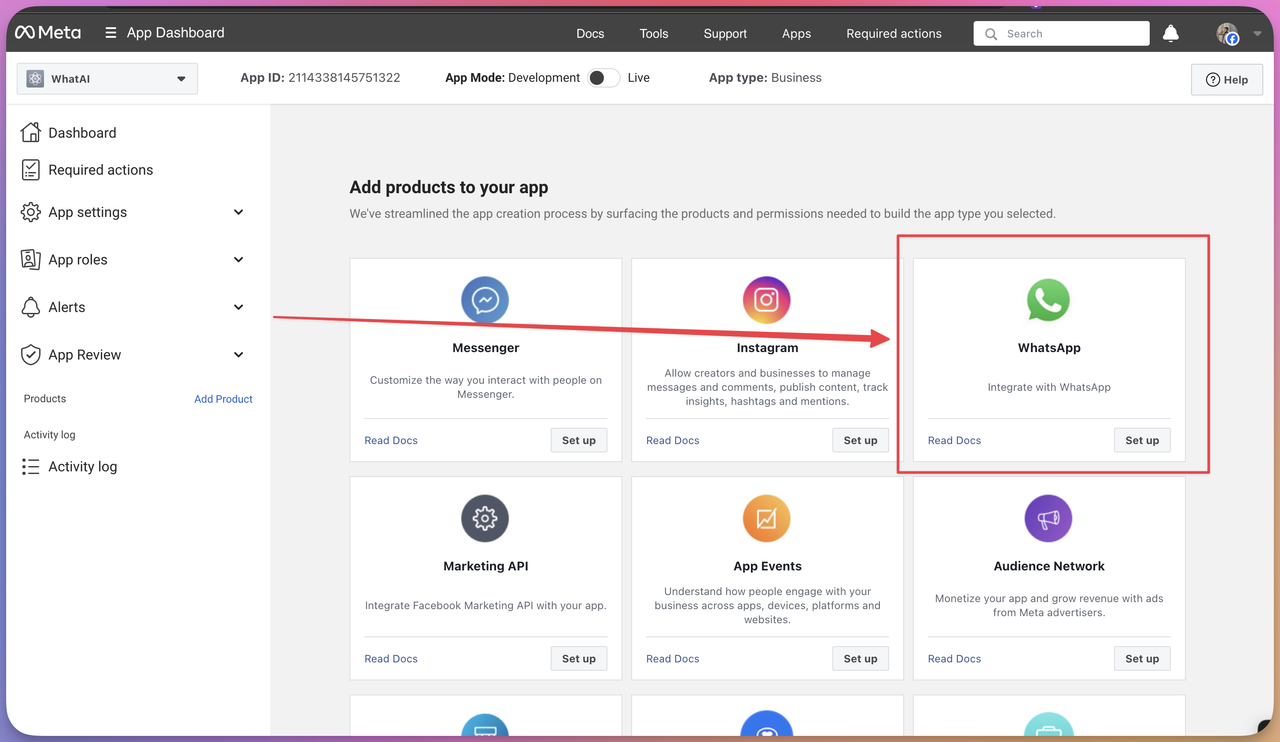The width and height of the screenshot is (1280, 742).
Task: Read Docs for Instagram
Action: (x=673, y=440)
